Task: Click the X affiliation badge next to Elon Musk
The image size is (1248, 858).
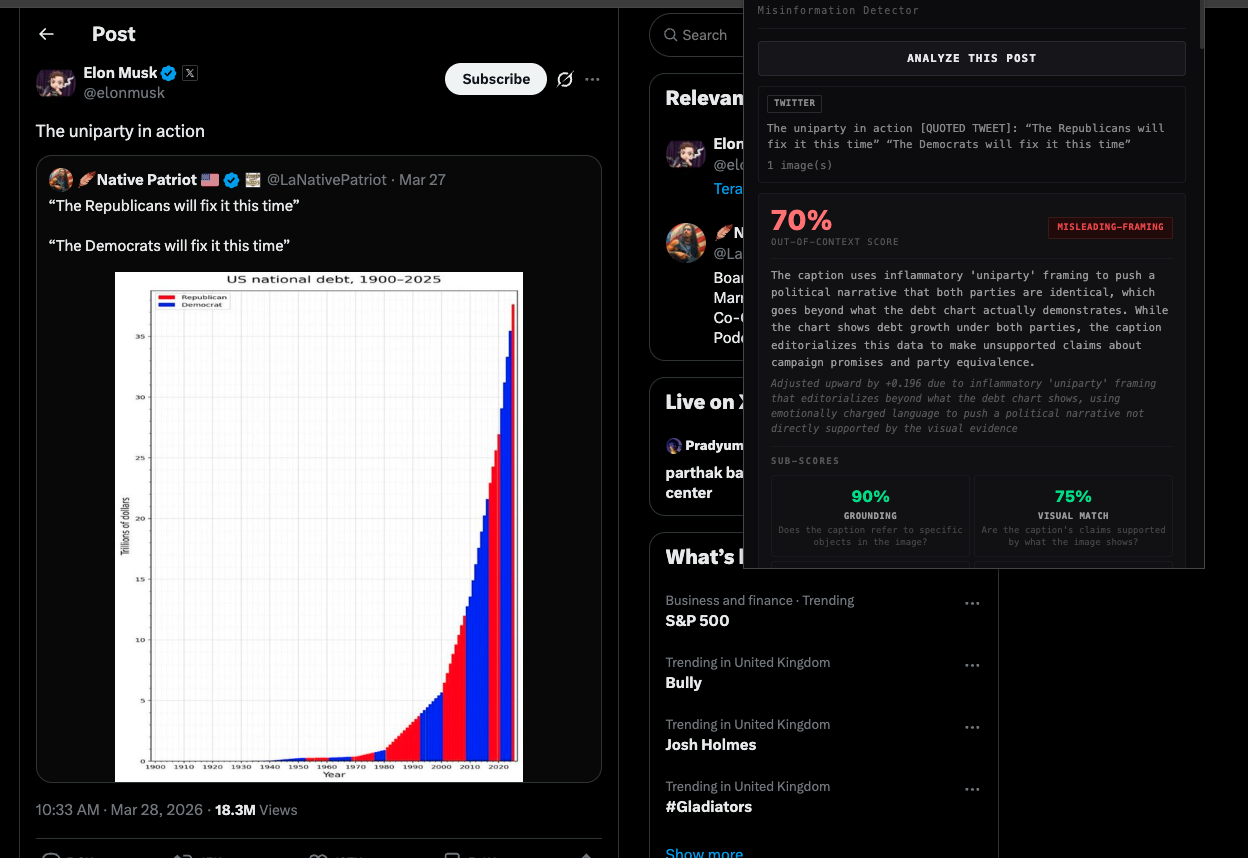Action: pyautogui.click(x=190, y=73)
